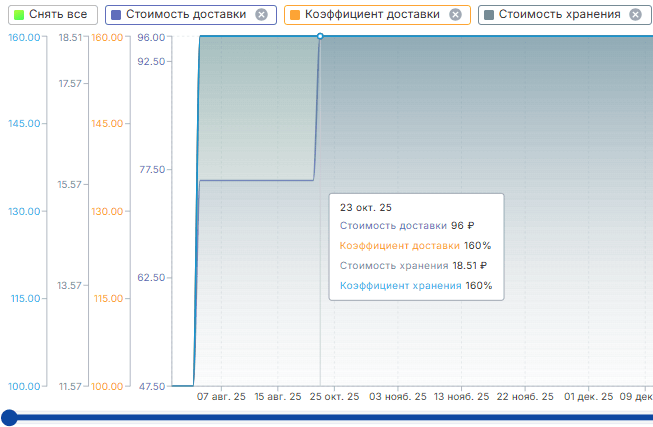
Task: Click the 13 нояб. 25 date label
Action: [461, 397]
